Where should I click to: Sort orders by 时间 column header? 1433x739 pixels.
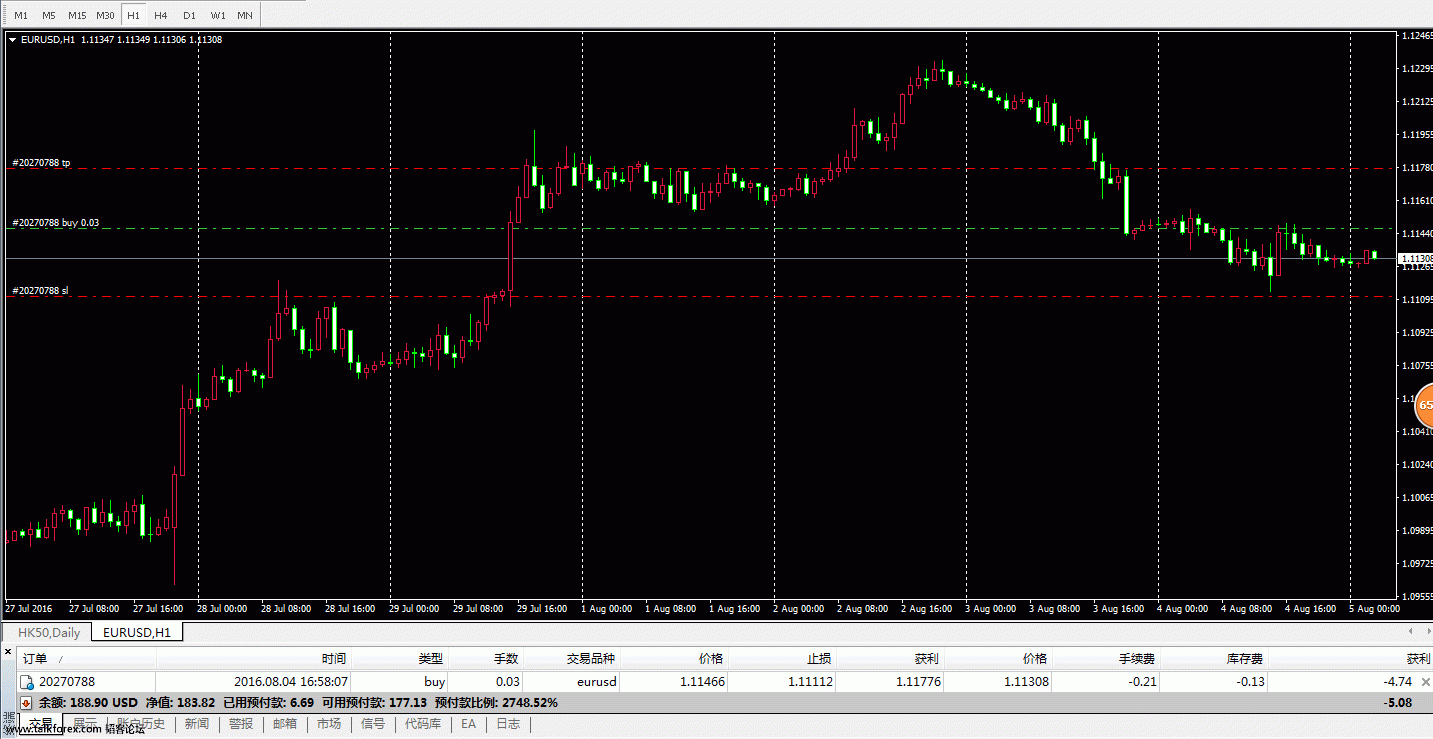coord(254,659)
